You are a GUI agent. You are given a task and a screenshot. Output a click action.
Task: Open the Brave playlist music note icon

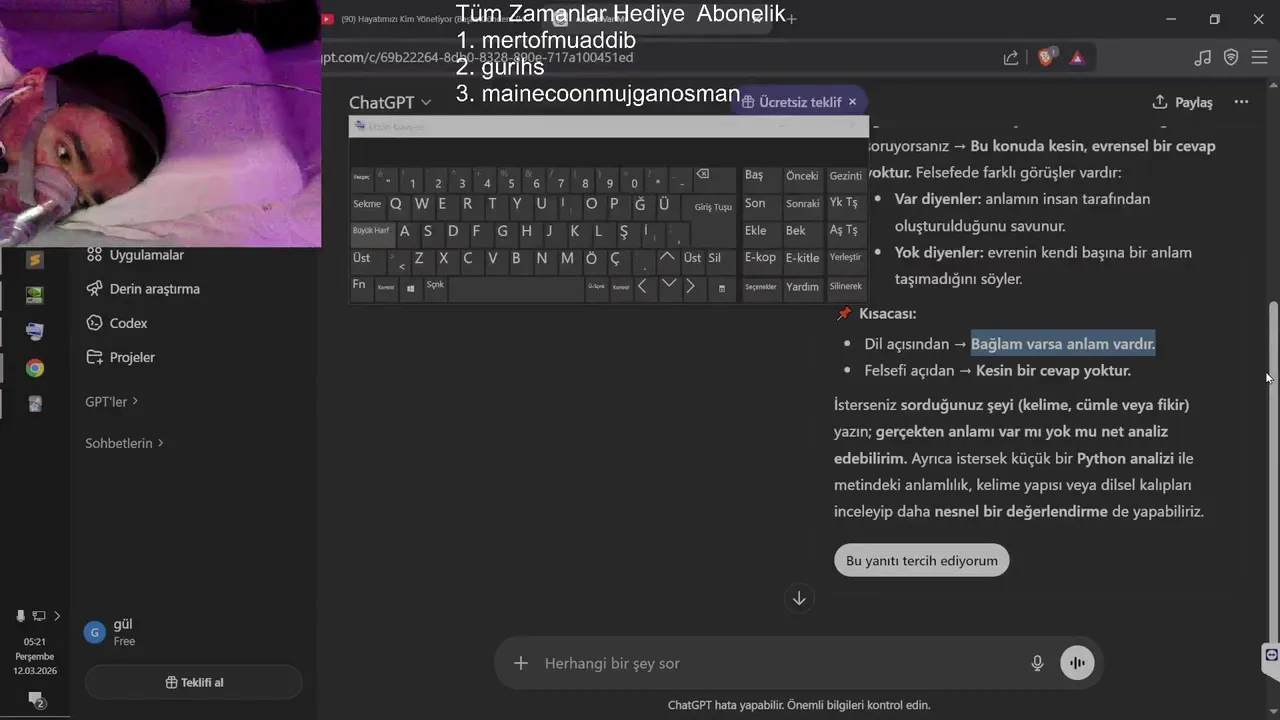(1203, 58)
